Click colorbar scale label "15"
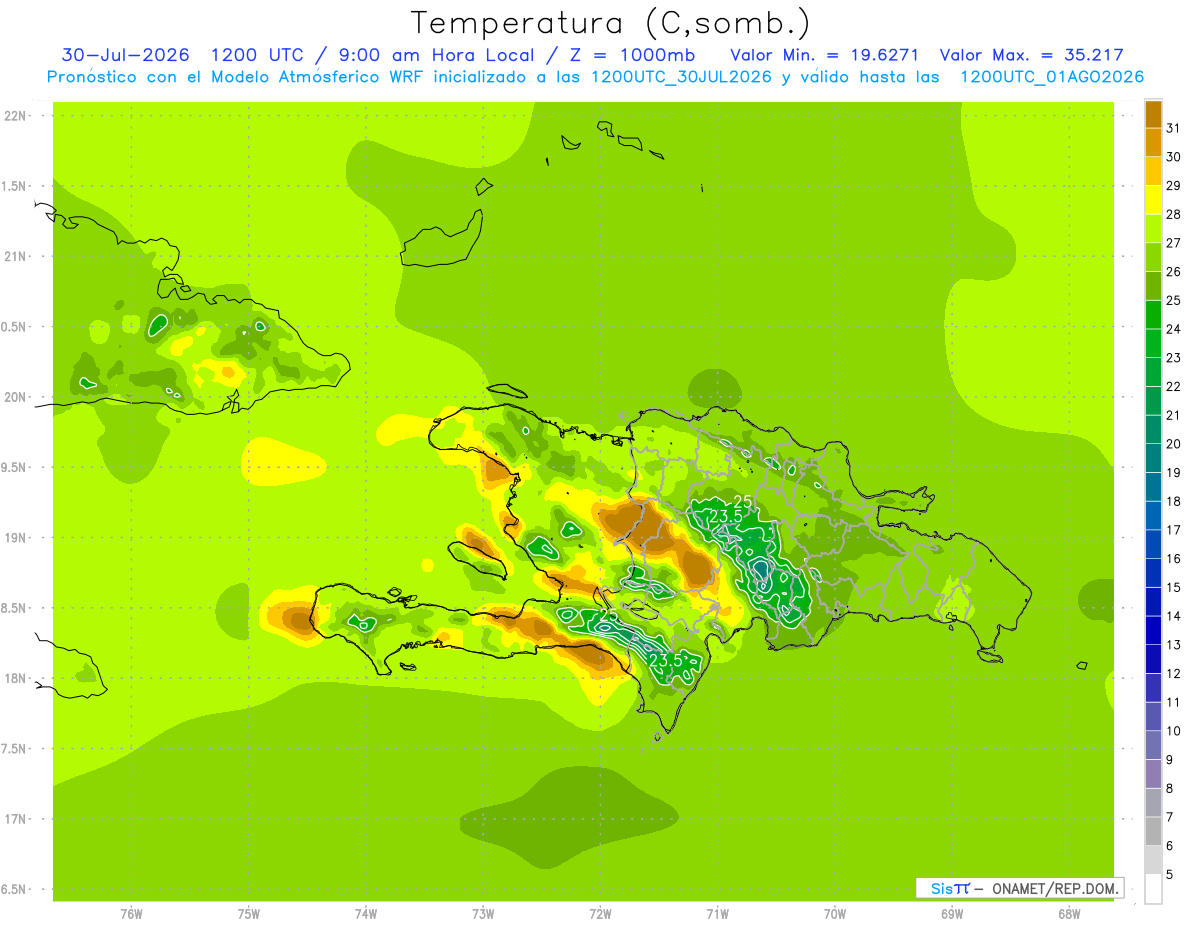 click(x=1173, y=587)
